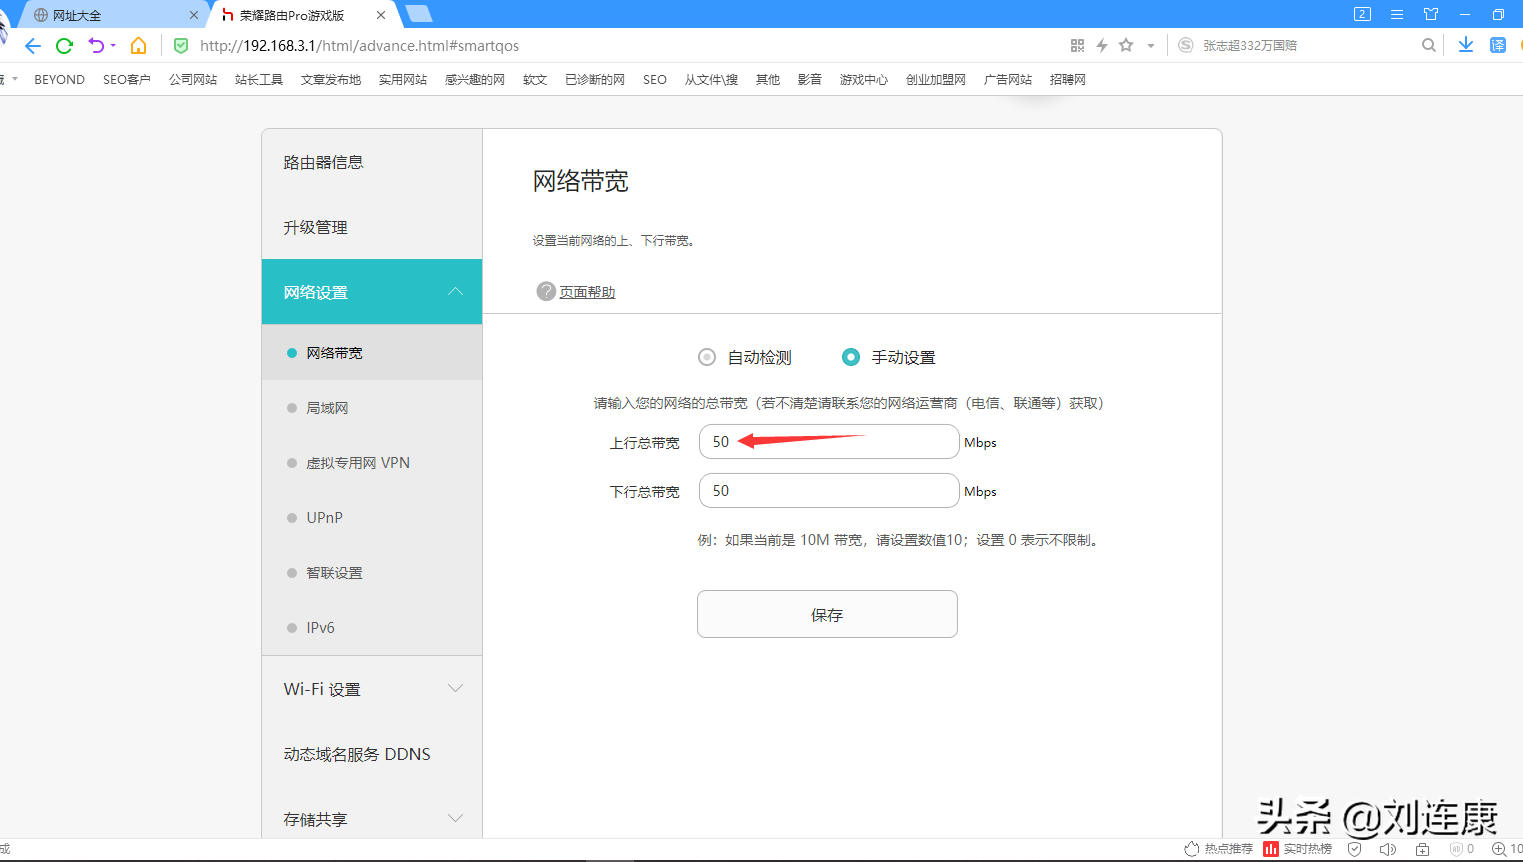Open the translate icon in the toolbar
Viewport: 1523px width, 862px height.
coord(1497,45)
